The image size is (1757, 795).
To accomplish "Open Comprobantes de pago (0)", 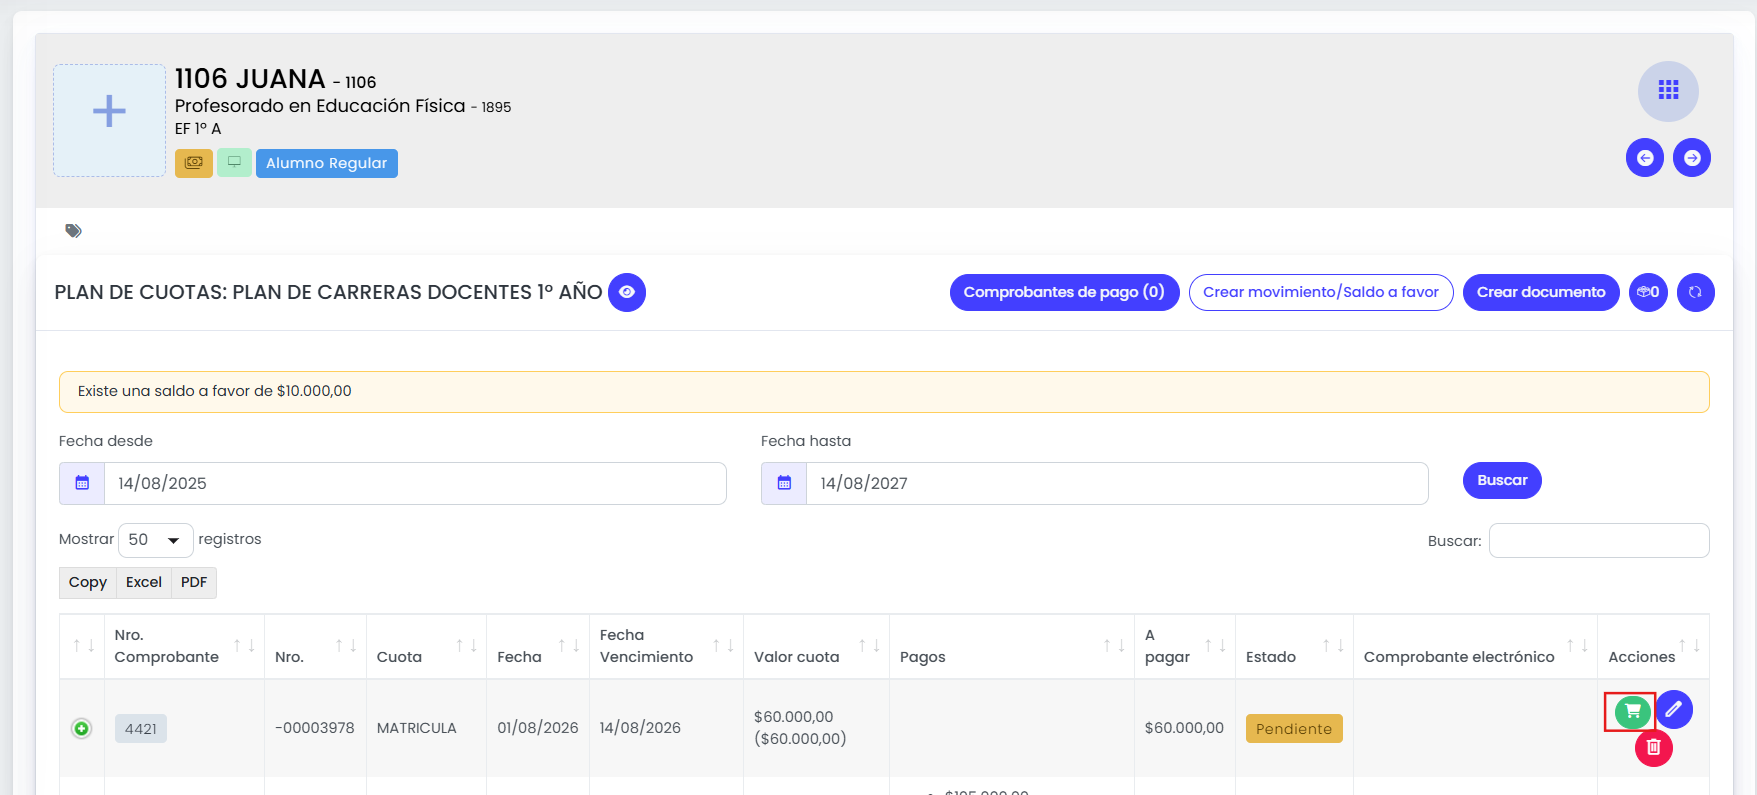I will point(1064,292).
